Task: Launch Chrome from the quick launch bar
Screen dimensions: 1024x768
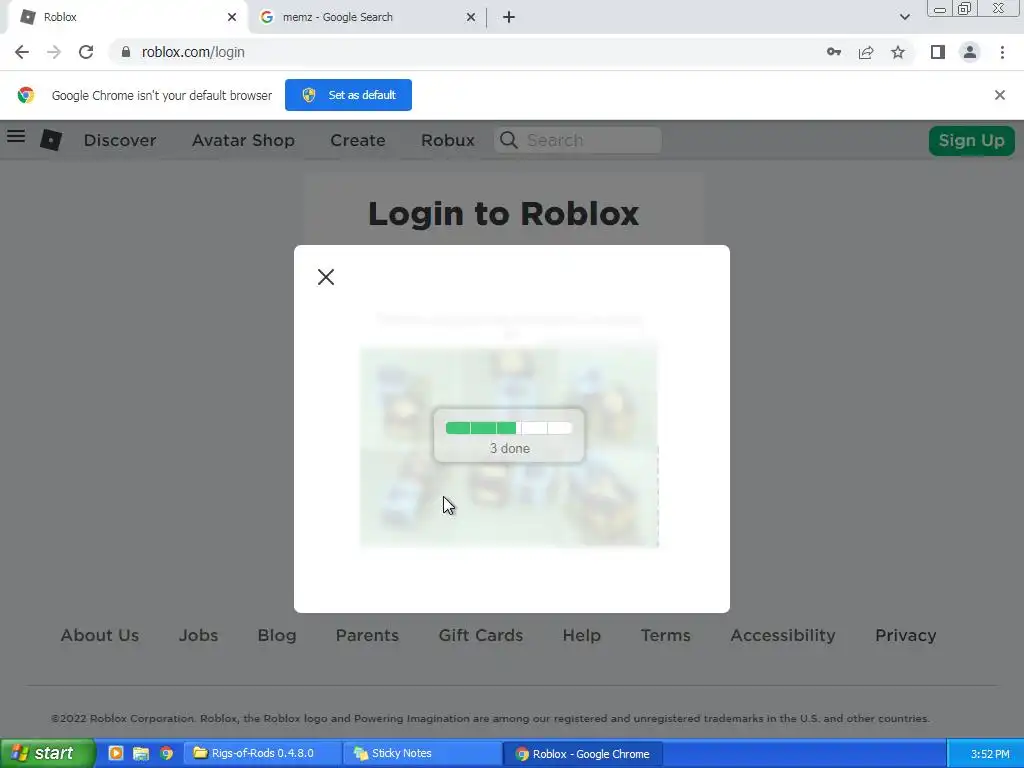Action: click(167, 753)
